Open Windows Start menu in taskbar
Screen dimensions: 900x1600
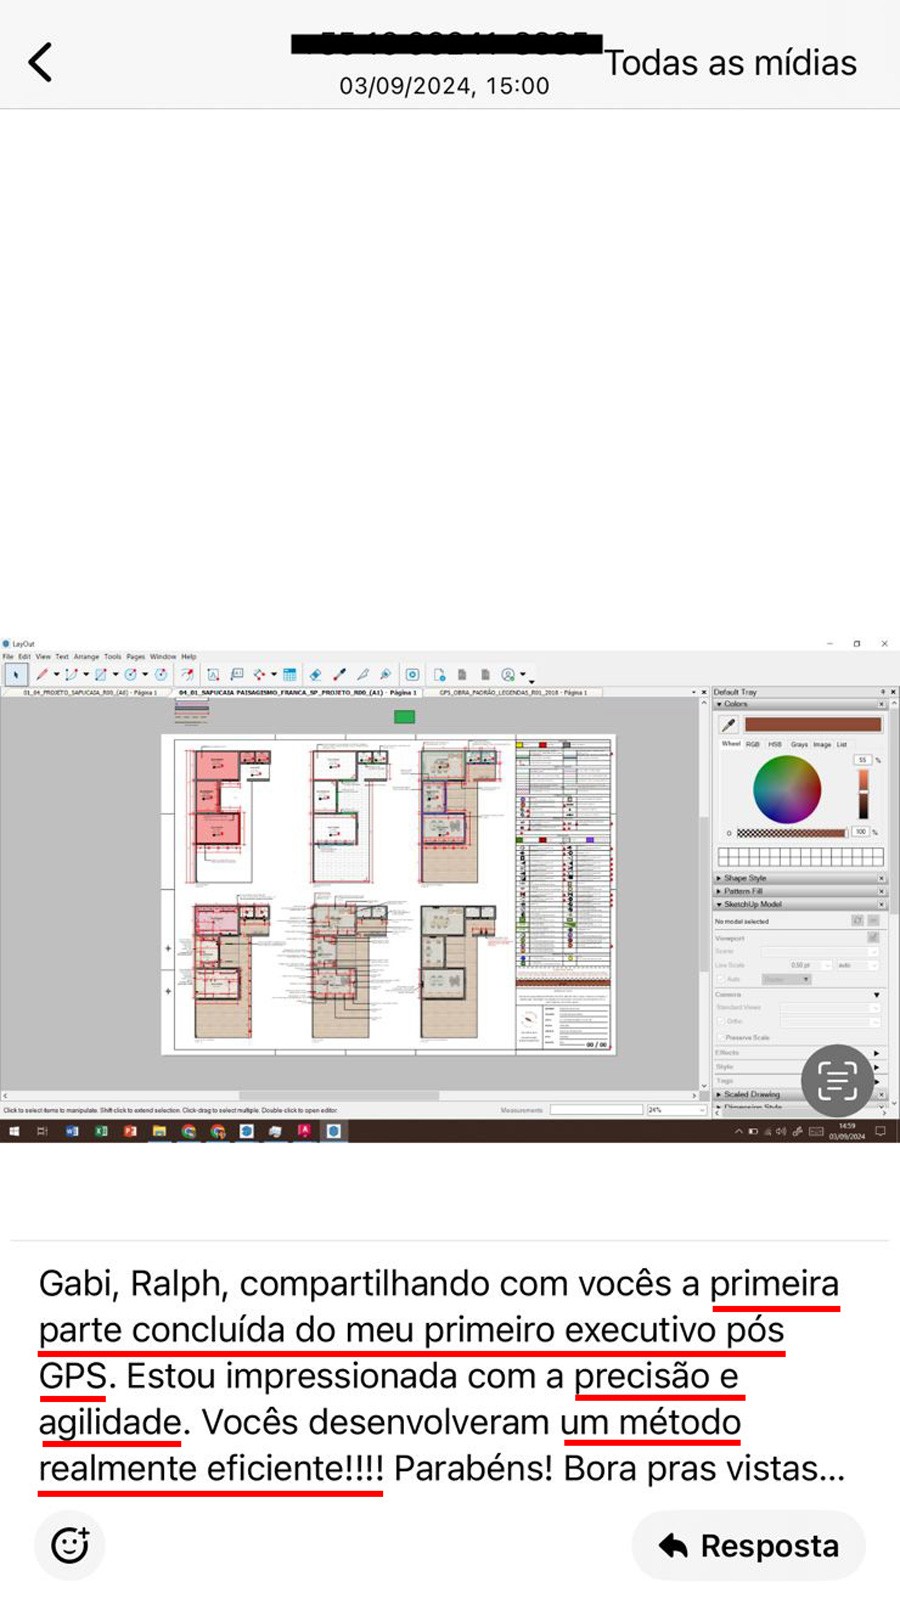pos(14,1131)
